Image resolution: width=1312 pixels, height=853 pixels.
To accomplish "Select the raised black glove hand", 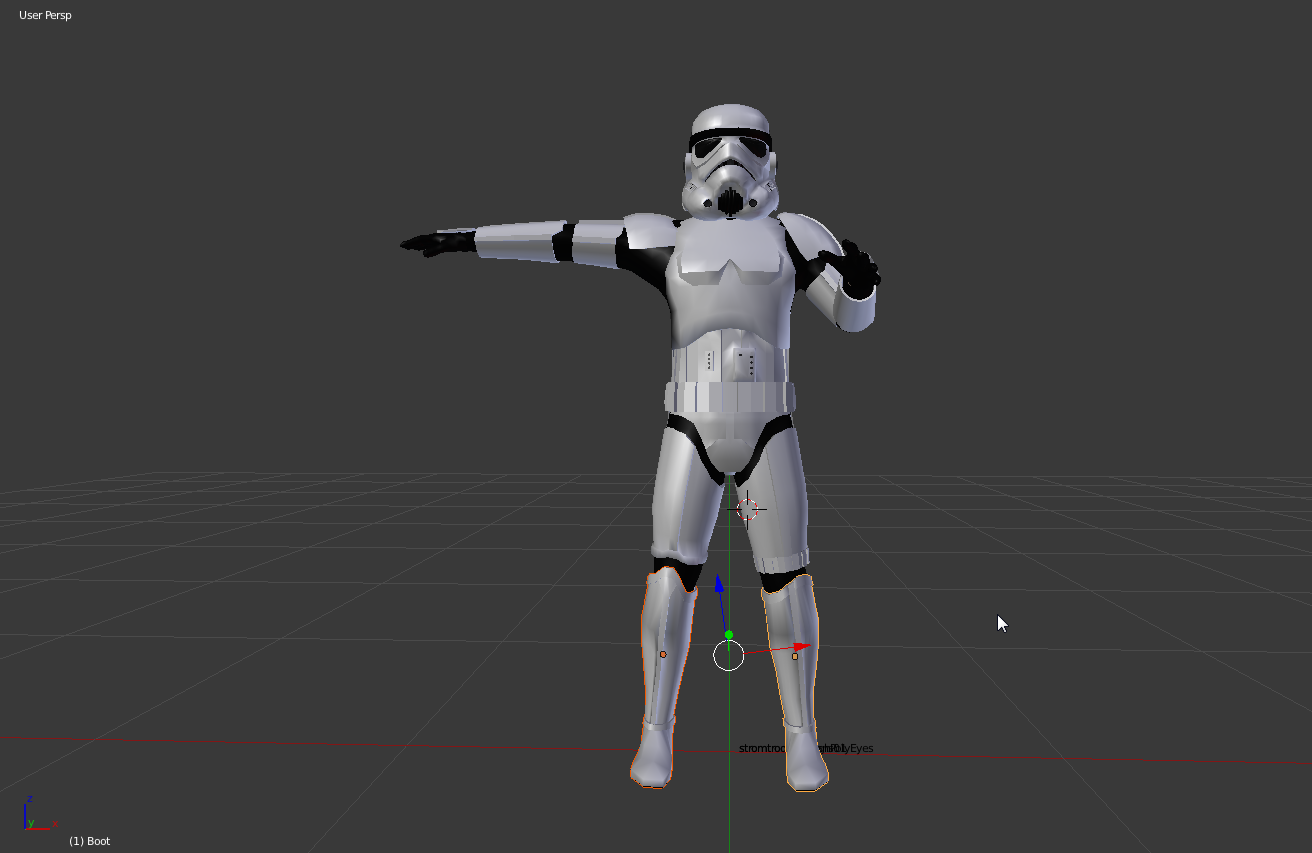I will [x=851, y=268].
